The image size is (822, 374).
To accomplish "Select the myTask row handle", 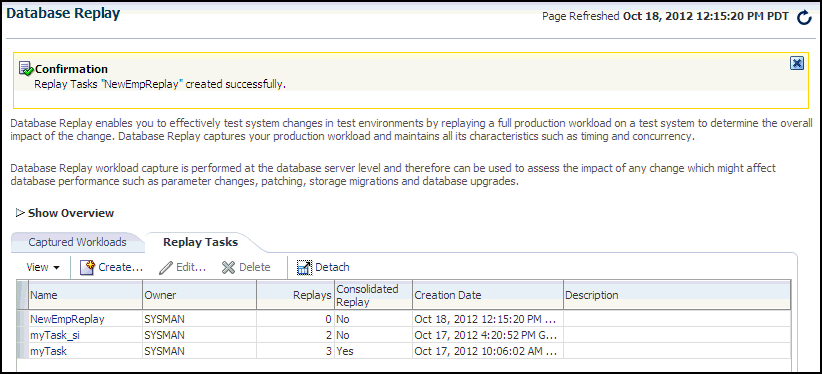I will tap(23, 351).
